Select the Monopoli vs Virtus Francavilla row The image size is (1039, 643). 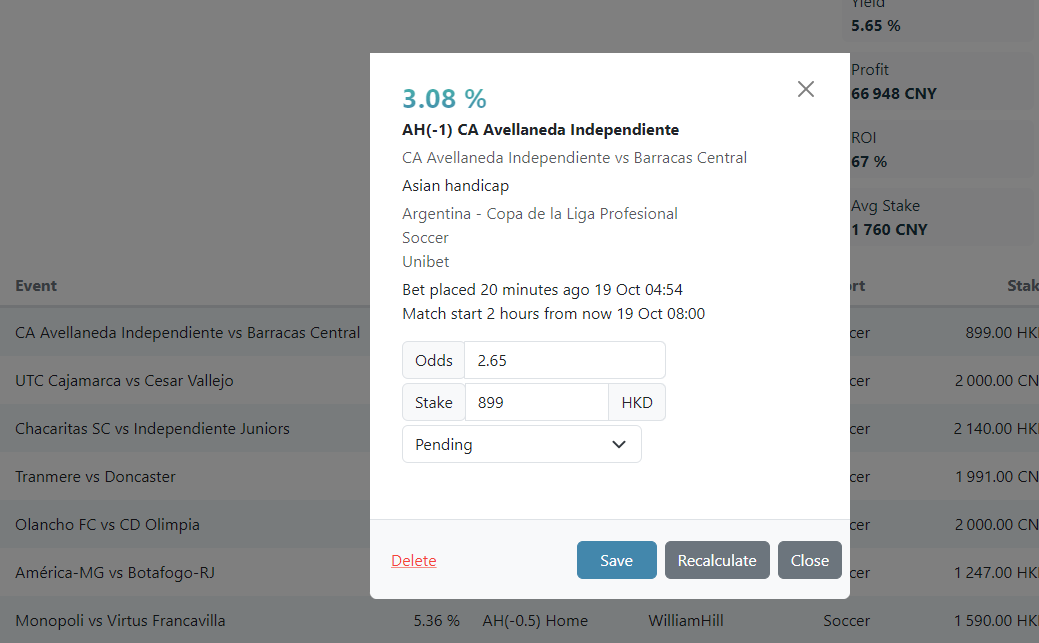[520, 620]
